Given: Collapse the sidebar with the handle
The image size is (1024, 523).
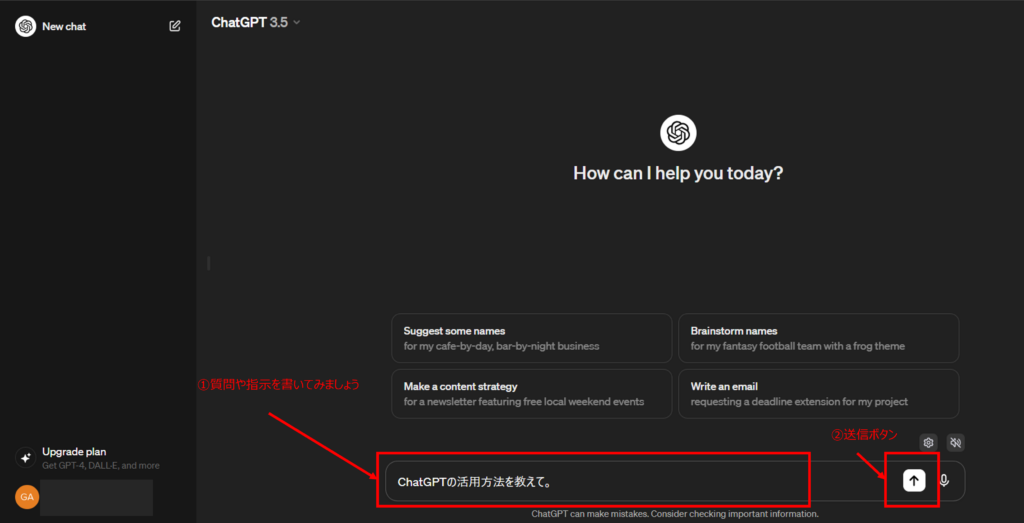Looking at the screenshot, I should click(208, 263).
